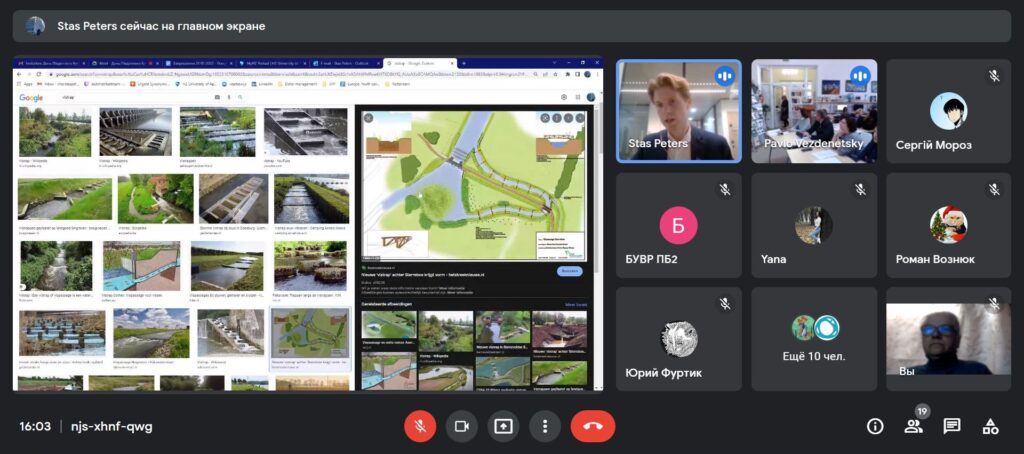Open the meeting details info icon
The width and height of the screenshot is (1024, 454).
875,426
